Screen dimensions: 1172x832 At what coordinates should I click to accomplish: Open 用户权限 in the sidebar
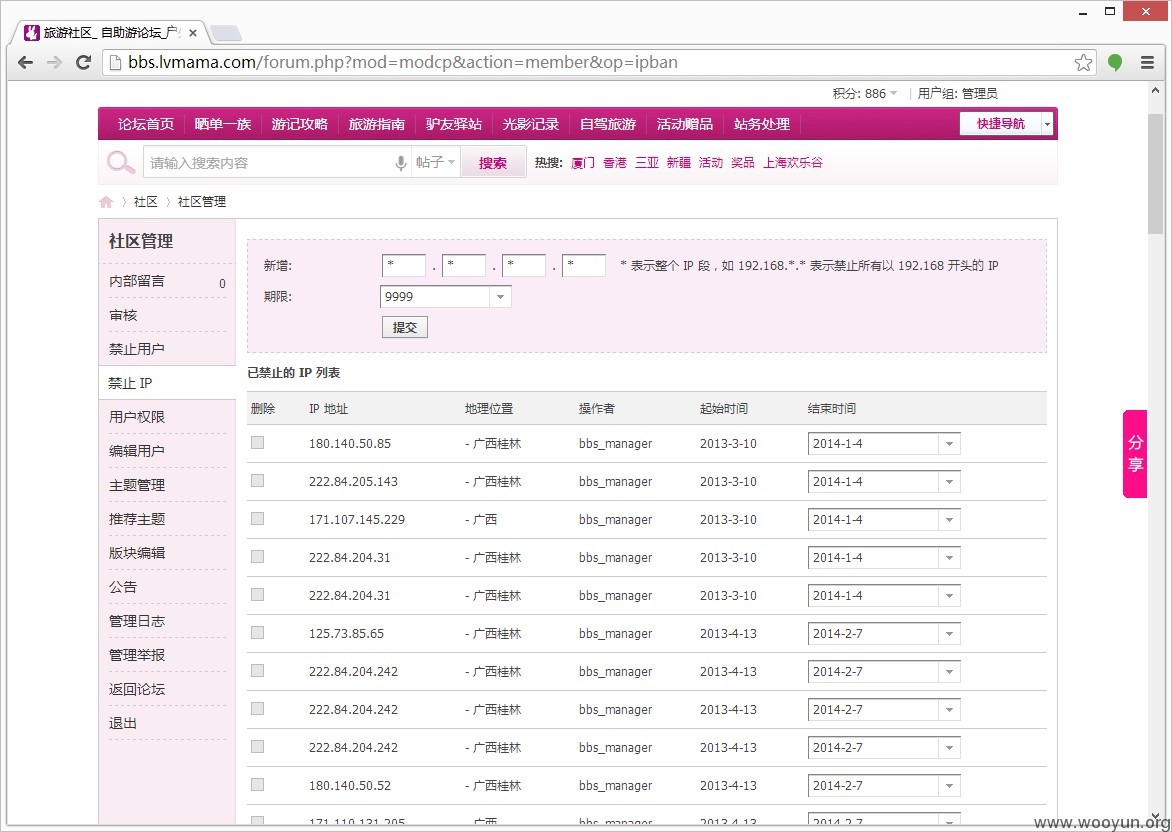pos(137,417)
